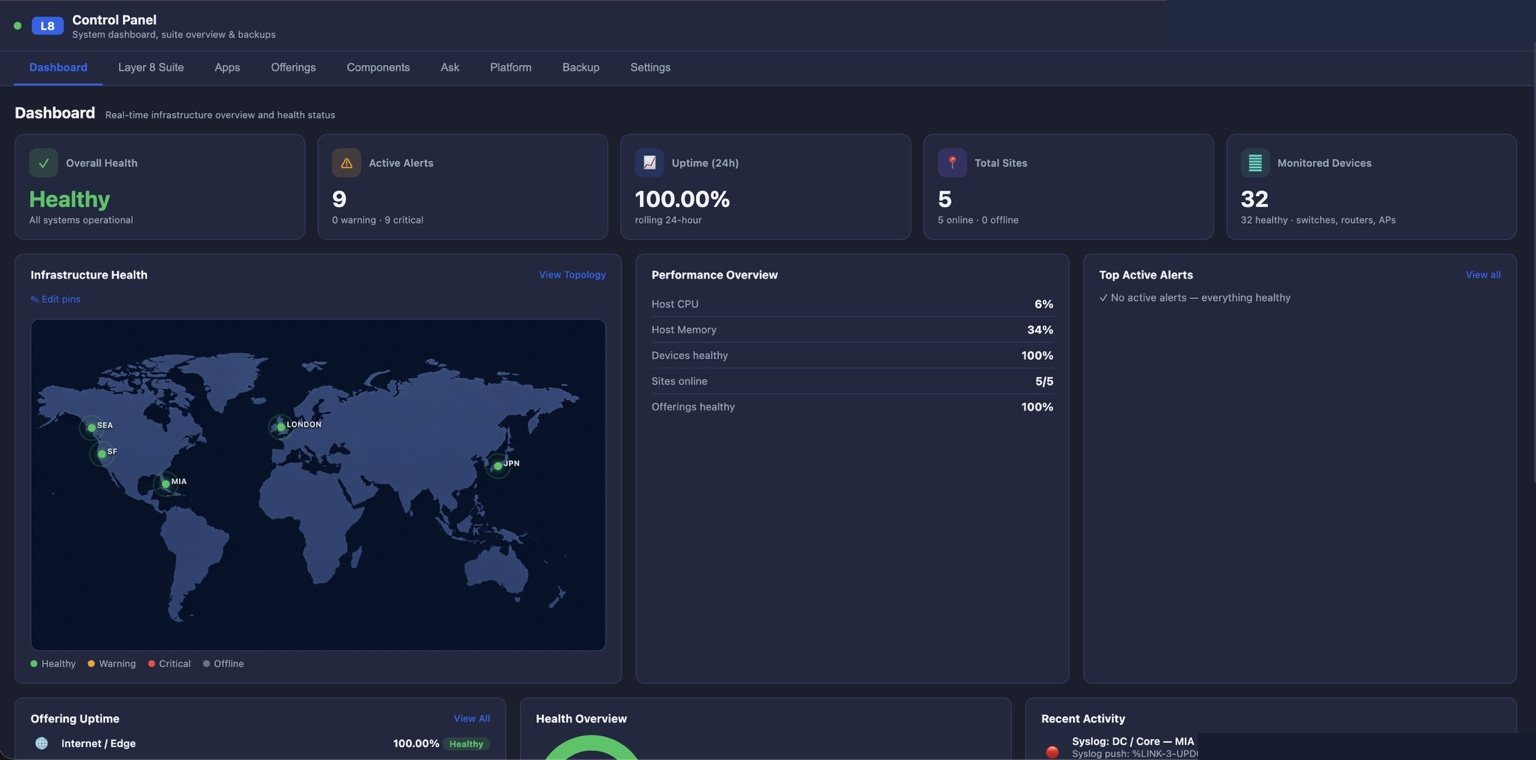Click the Host Memory row
Viewport: 1536px width, 760px height.
click(x=852, y=330)
